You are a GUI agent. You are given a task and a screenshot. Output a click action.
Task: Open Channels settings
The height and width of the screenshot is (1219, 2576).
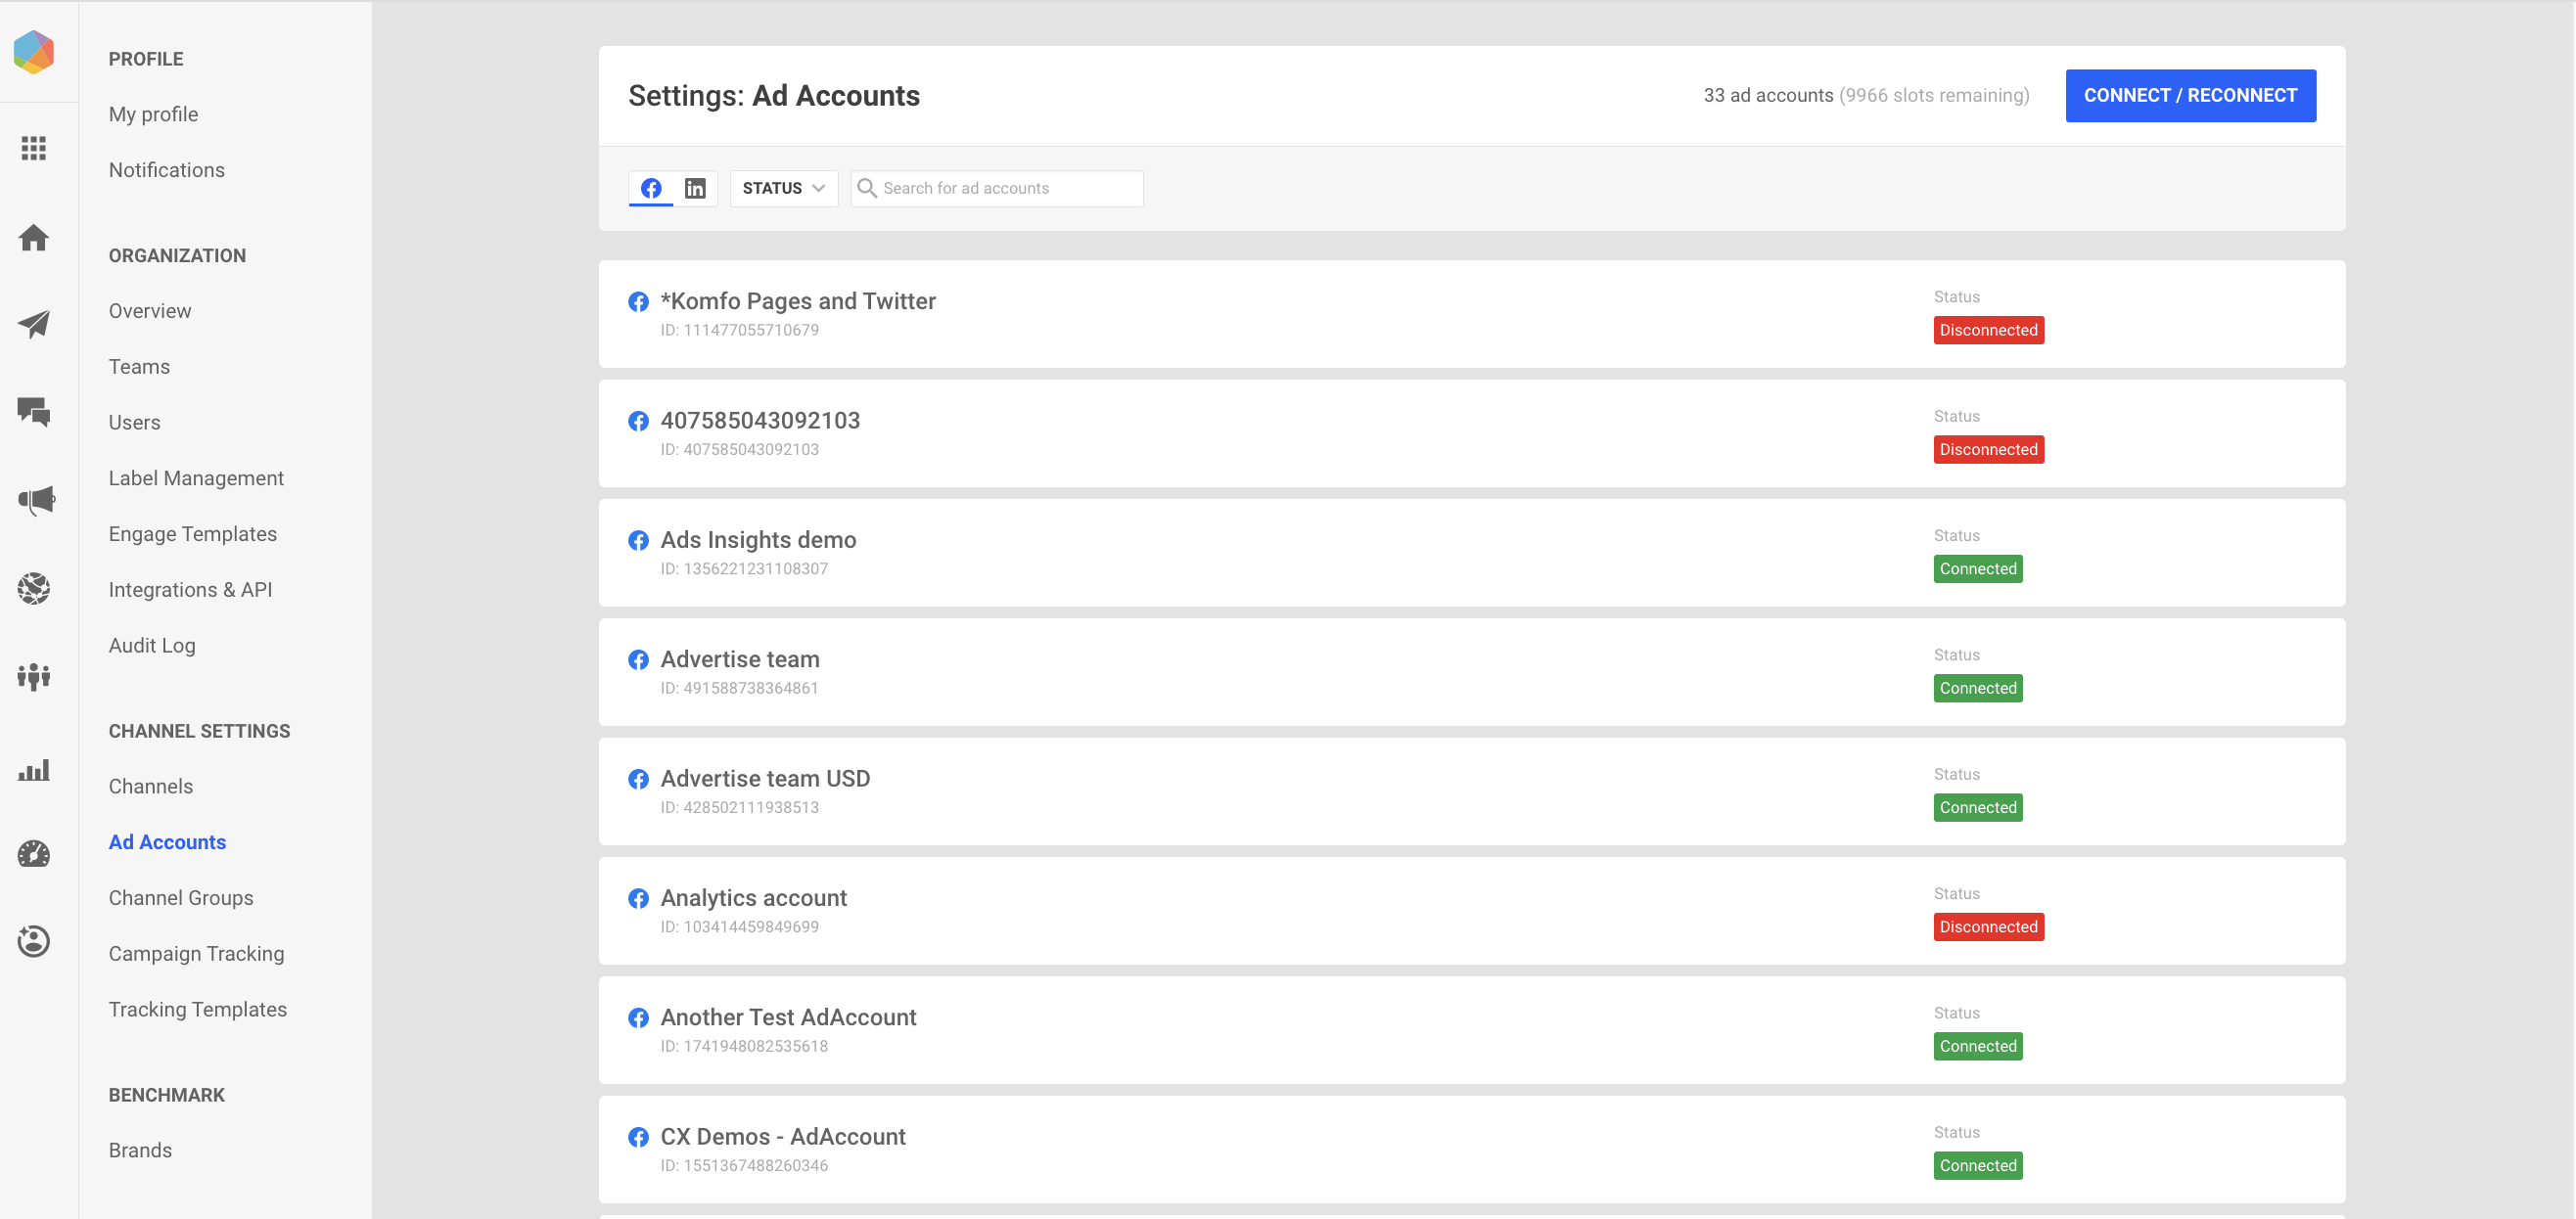(151, 786)
